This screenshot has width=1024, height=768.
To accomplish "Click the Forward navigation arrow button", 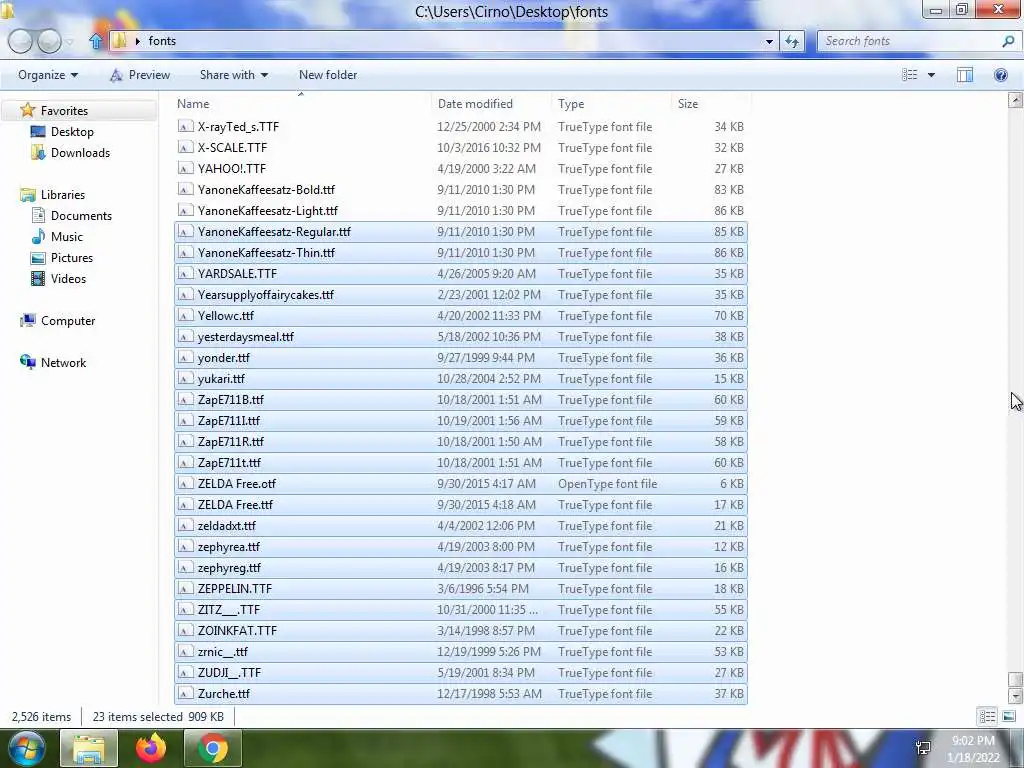I will tap(49, 41).
